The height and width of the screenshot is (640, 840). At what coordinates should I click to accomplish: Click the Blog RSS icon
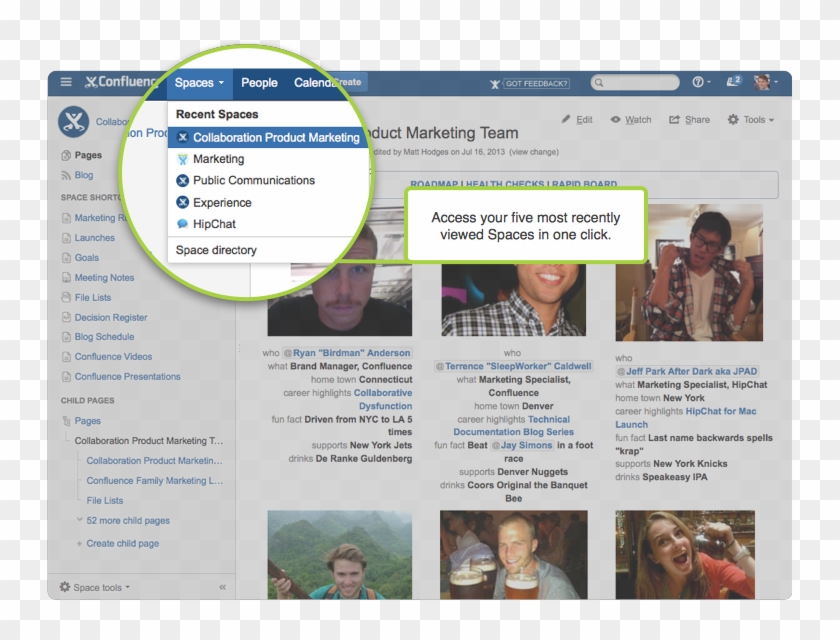pos(66,175)
